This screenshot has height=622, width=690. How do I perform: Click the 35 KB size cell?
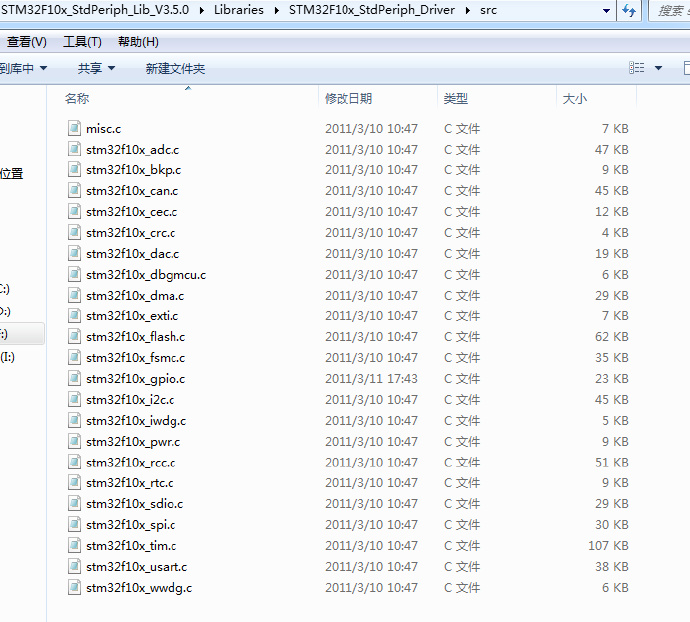pyautogui.click(x=612, y=357)
